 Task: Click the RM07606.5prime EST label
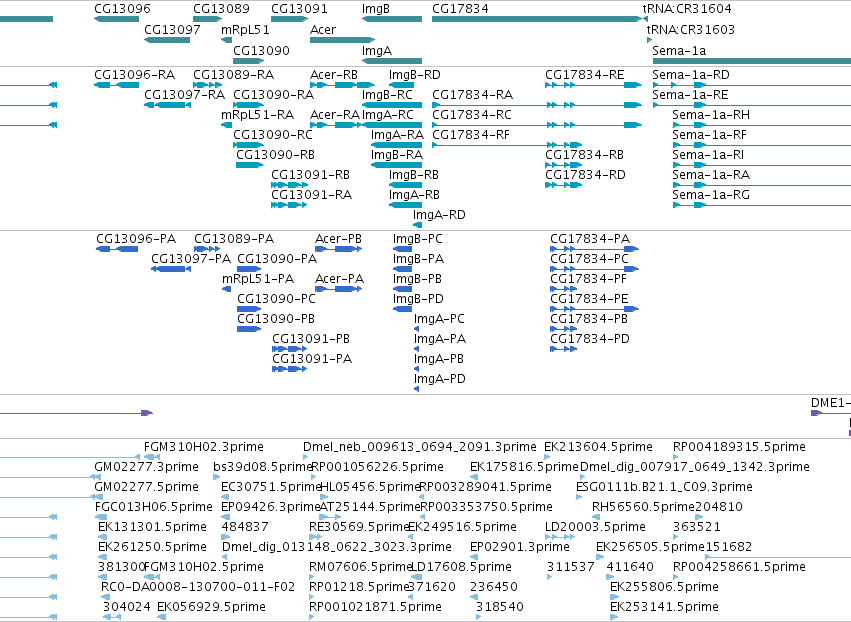pyautogui.click(x=361, y=567)
